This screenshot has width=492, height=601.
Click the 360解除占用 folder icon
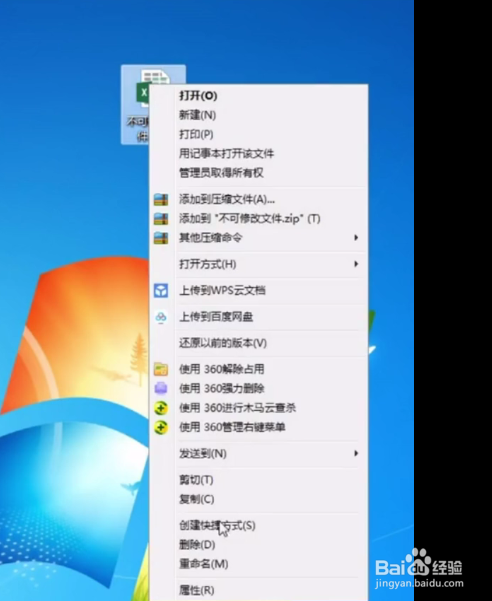pos(161,369)
